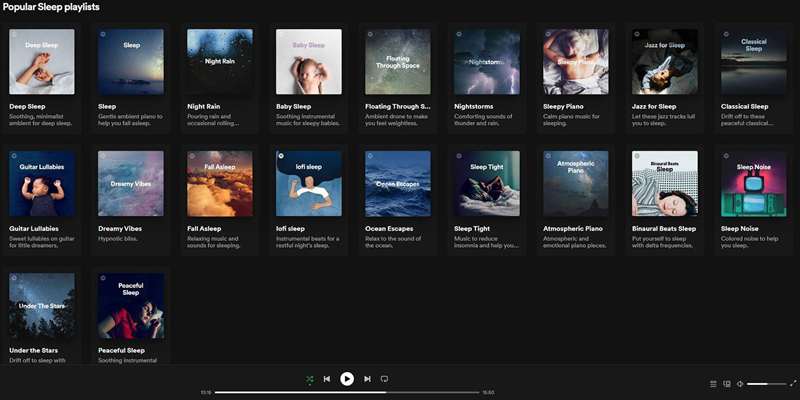Click the Night Rain title below cover
This screenshot has width=800, height=400.
[x=204, y=107]
